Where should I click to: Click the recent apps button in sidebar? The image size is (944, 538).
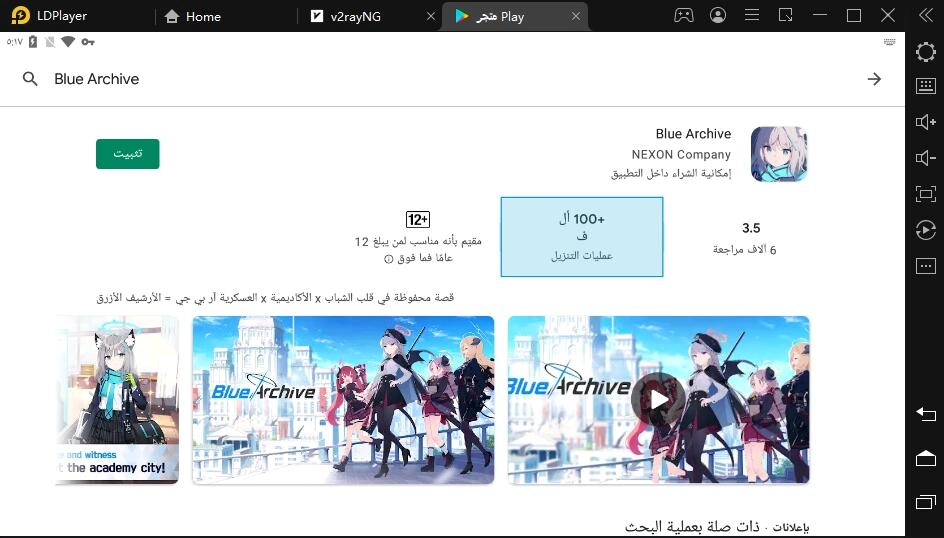point(926,501)
